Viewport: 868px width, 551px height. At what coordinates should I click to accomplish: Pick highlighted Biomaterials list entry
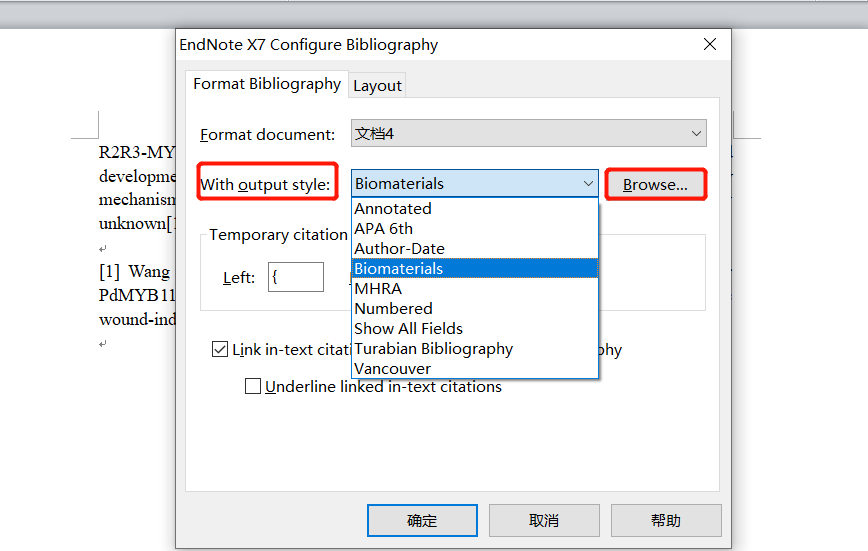(475, 269)
